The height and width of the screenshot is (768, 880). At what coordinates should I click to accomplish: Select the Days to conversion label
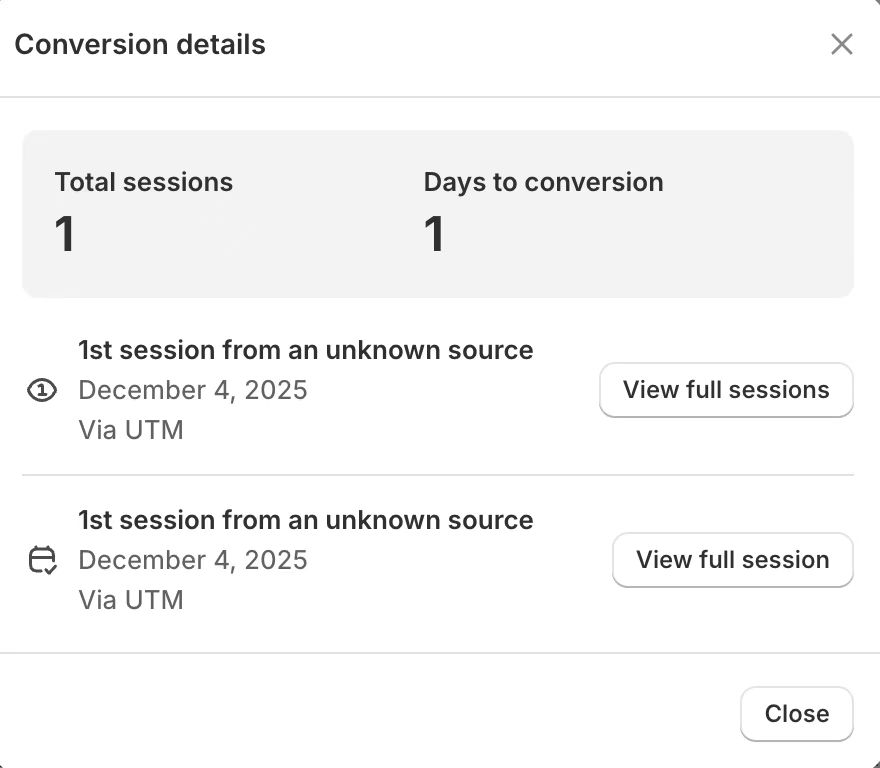[543, 182]
